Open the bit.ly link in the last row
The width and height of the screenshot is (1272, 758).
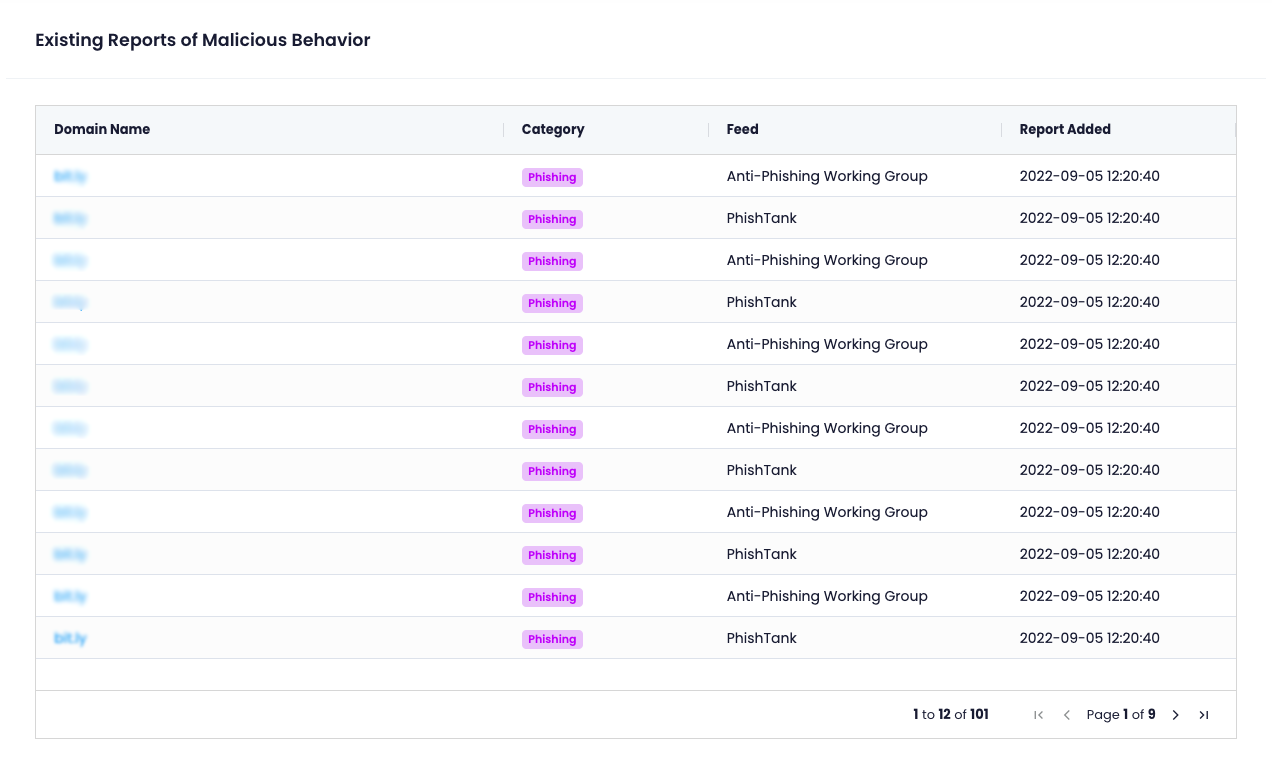point(70,638)
